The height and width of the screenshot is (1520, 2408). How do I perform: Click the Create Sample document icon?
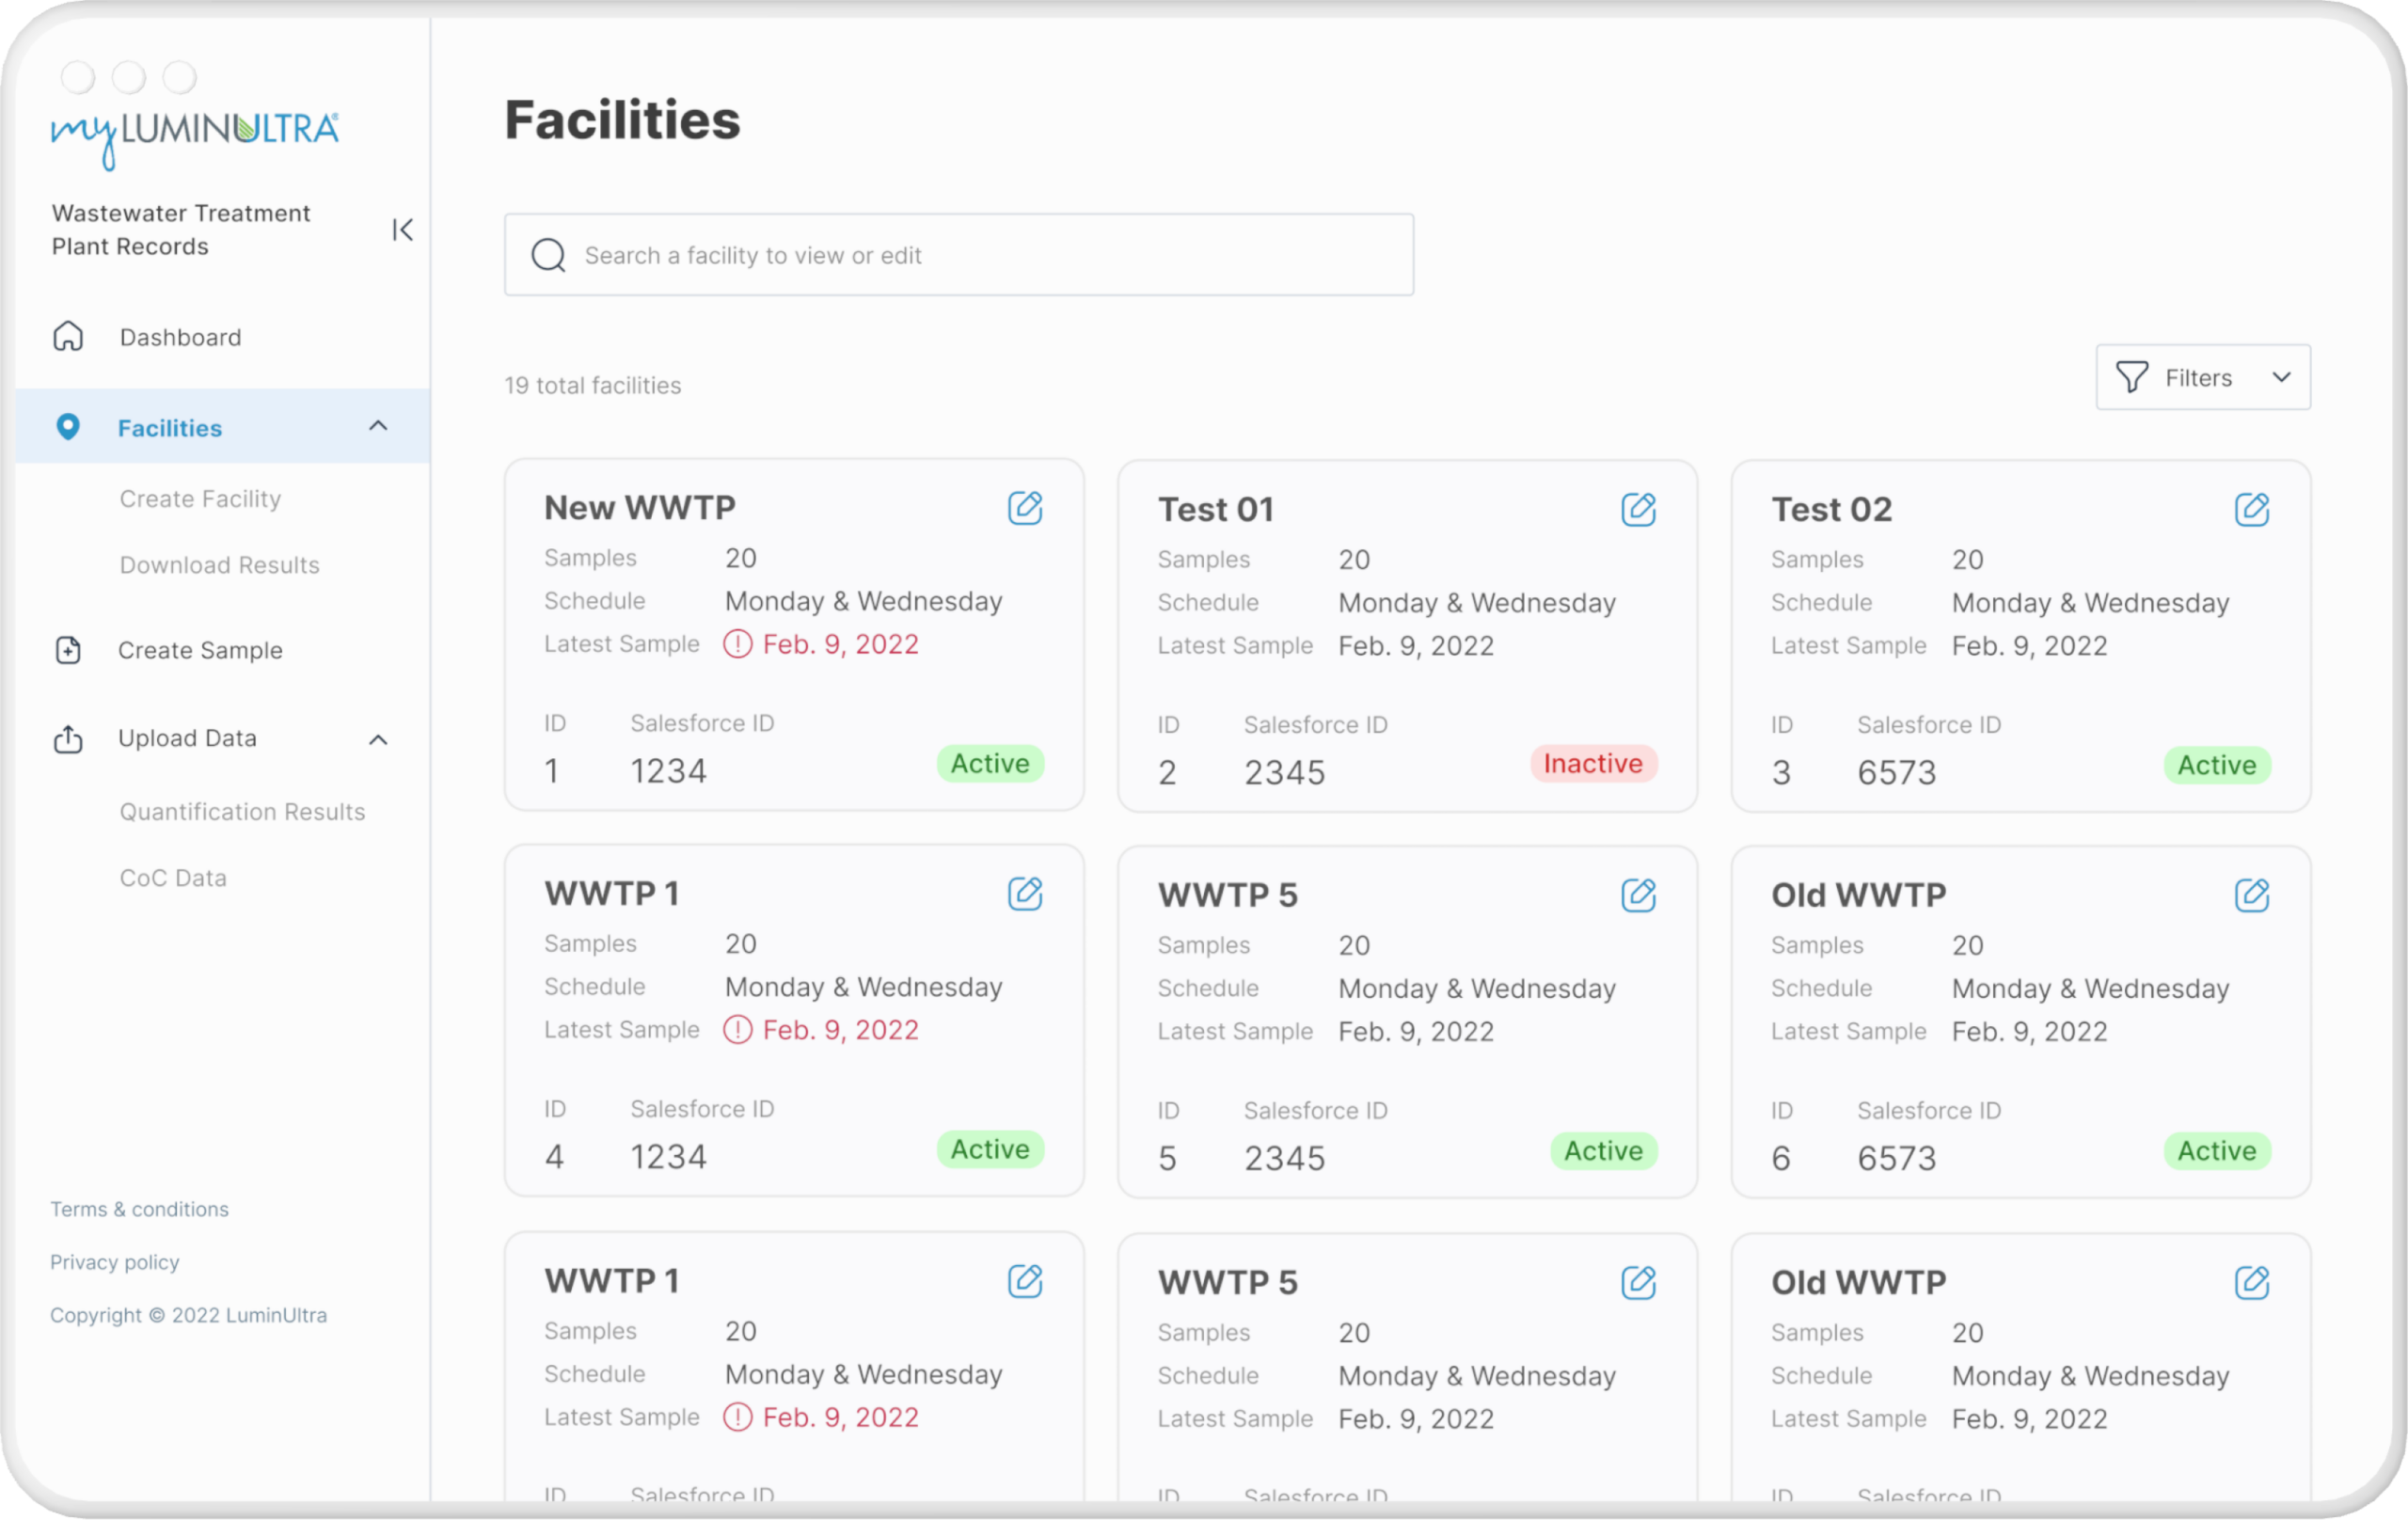(68, 650)
